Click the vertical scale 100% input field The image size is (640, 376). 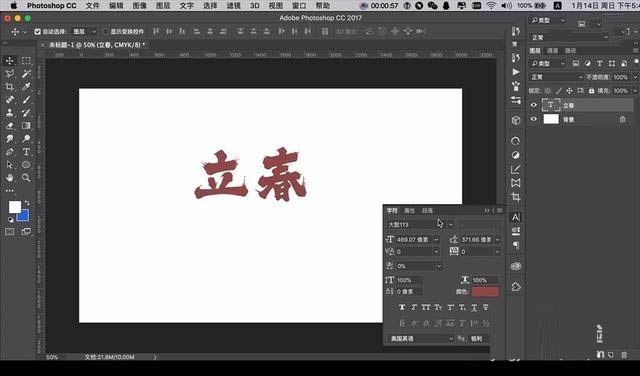[409, 280]
